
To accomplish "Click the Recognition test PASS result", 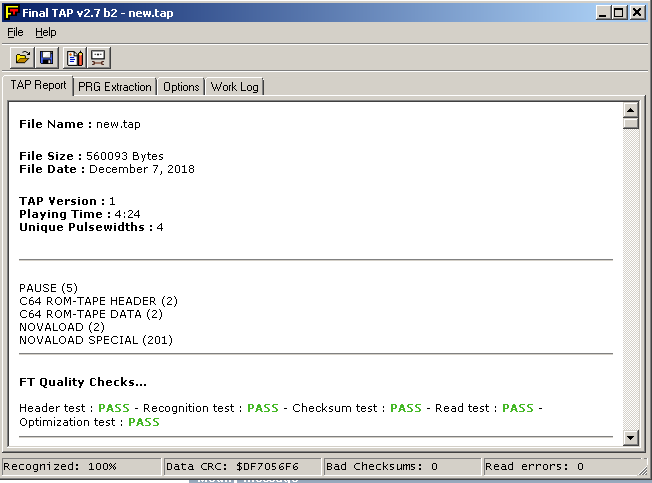I will coord(262,408).
